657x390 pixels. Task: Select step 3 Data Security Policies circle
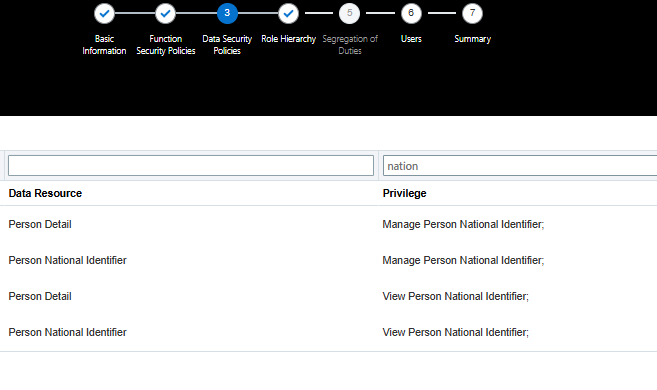click(x=227, y=13)
